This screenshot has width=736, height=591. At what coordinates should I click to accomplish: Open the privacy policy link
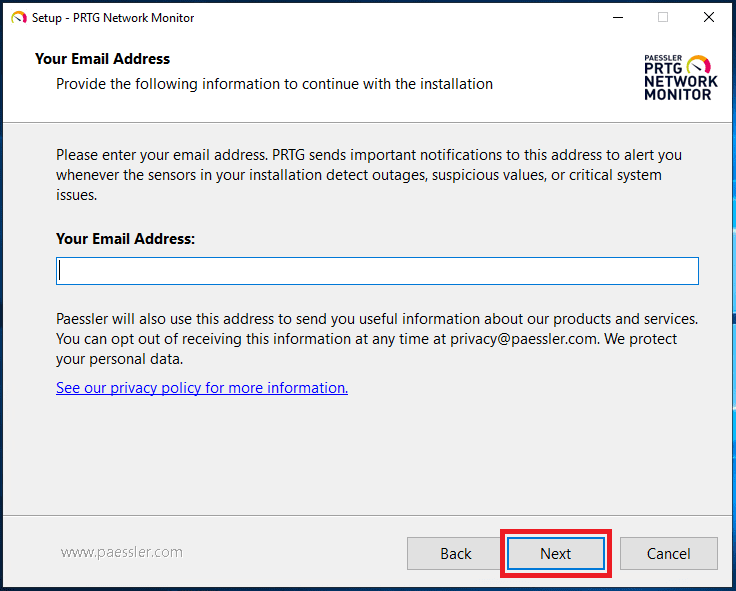[202, 388]
